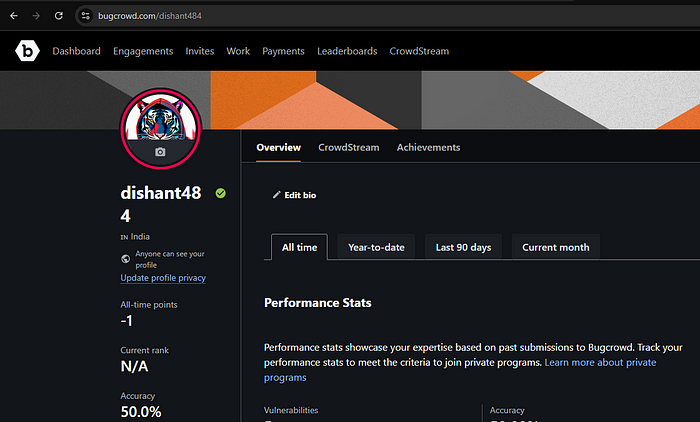Select the All time stats tab

click(299, 247)
